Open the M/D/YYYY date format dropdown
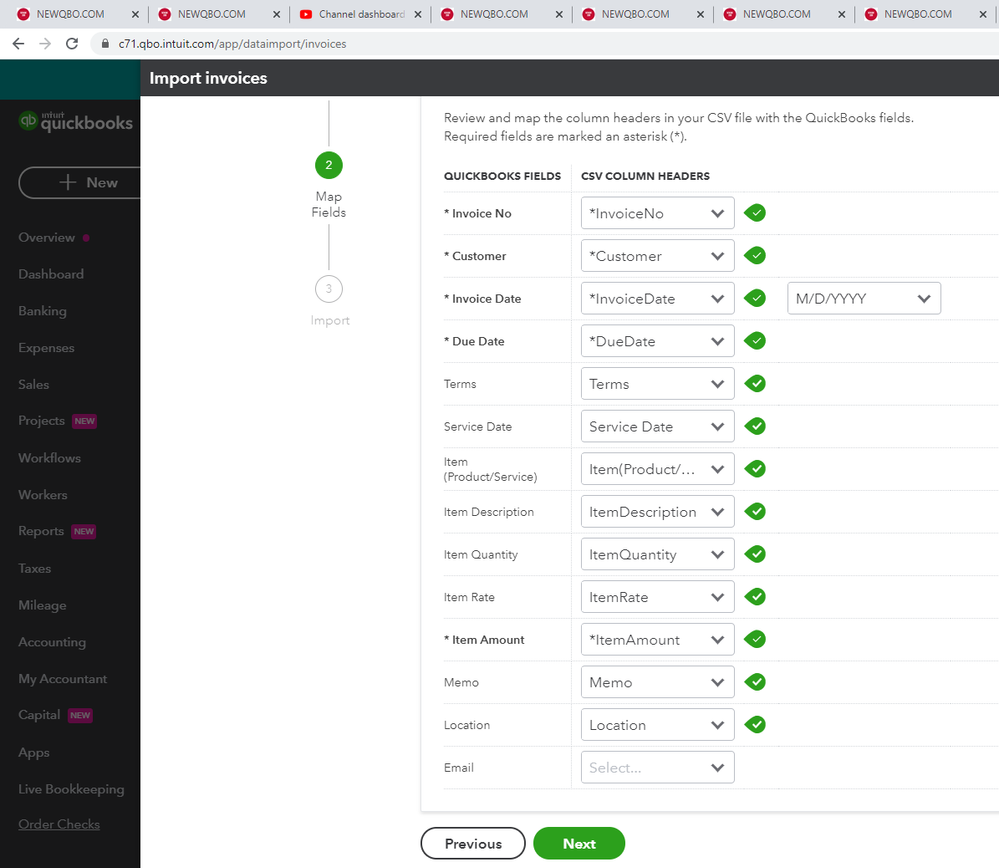999x868 pixels. 864,298
